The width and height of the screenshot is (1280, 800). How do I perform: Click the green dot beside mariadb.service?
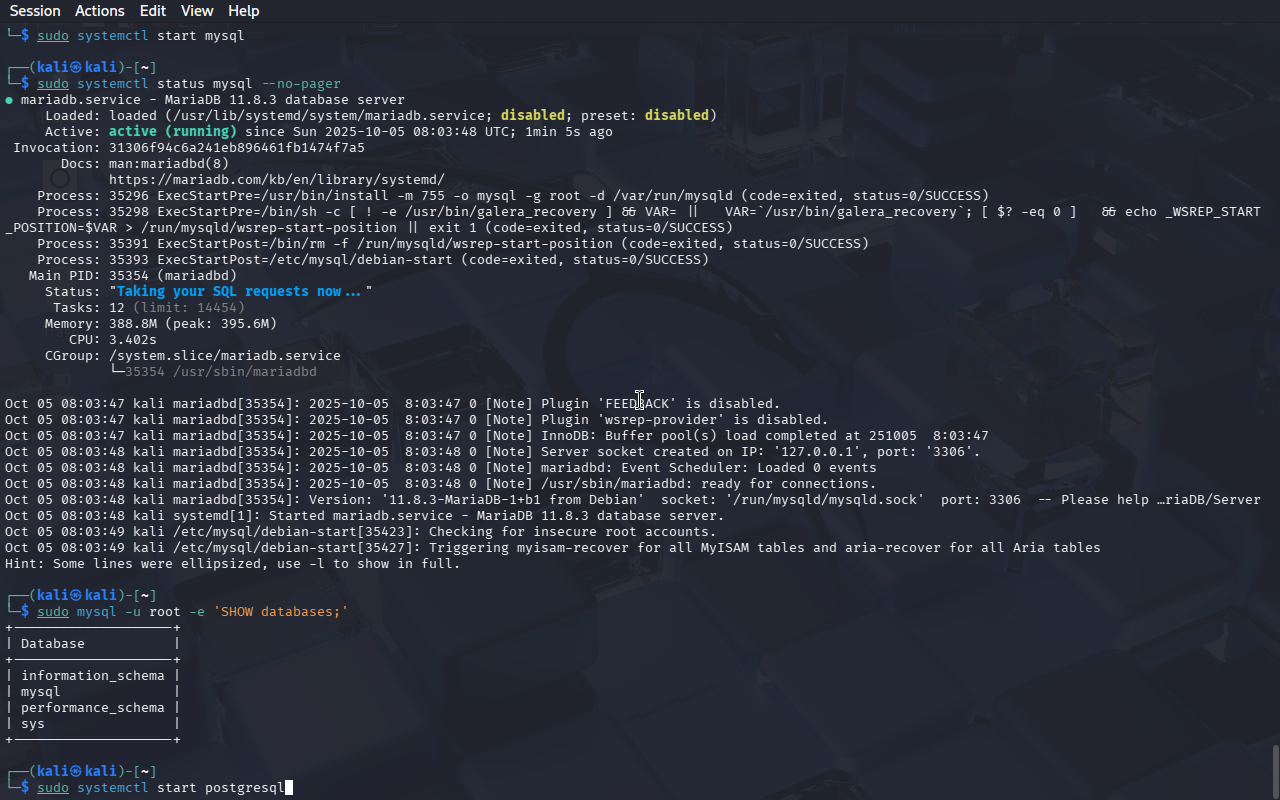click(x=9, y=100)
